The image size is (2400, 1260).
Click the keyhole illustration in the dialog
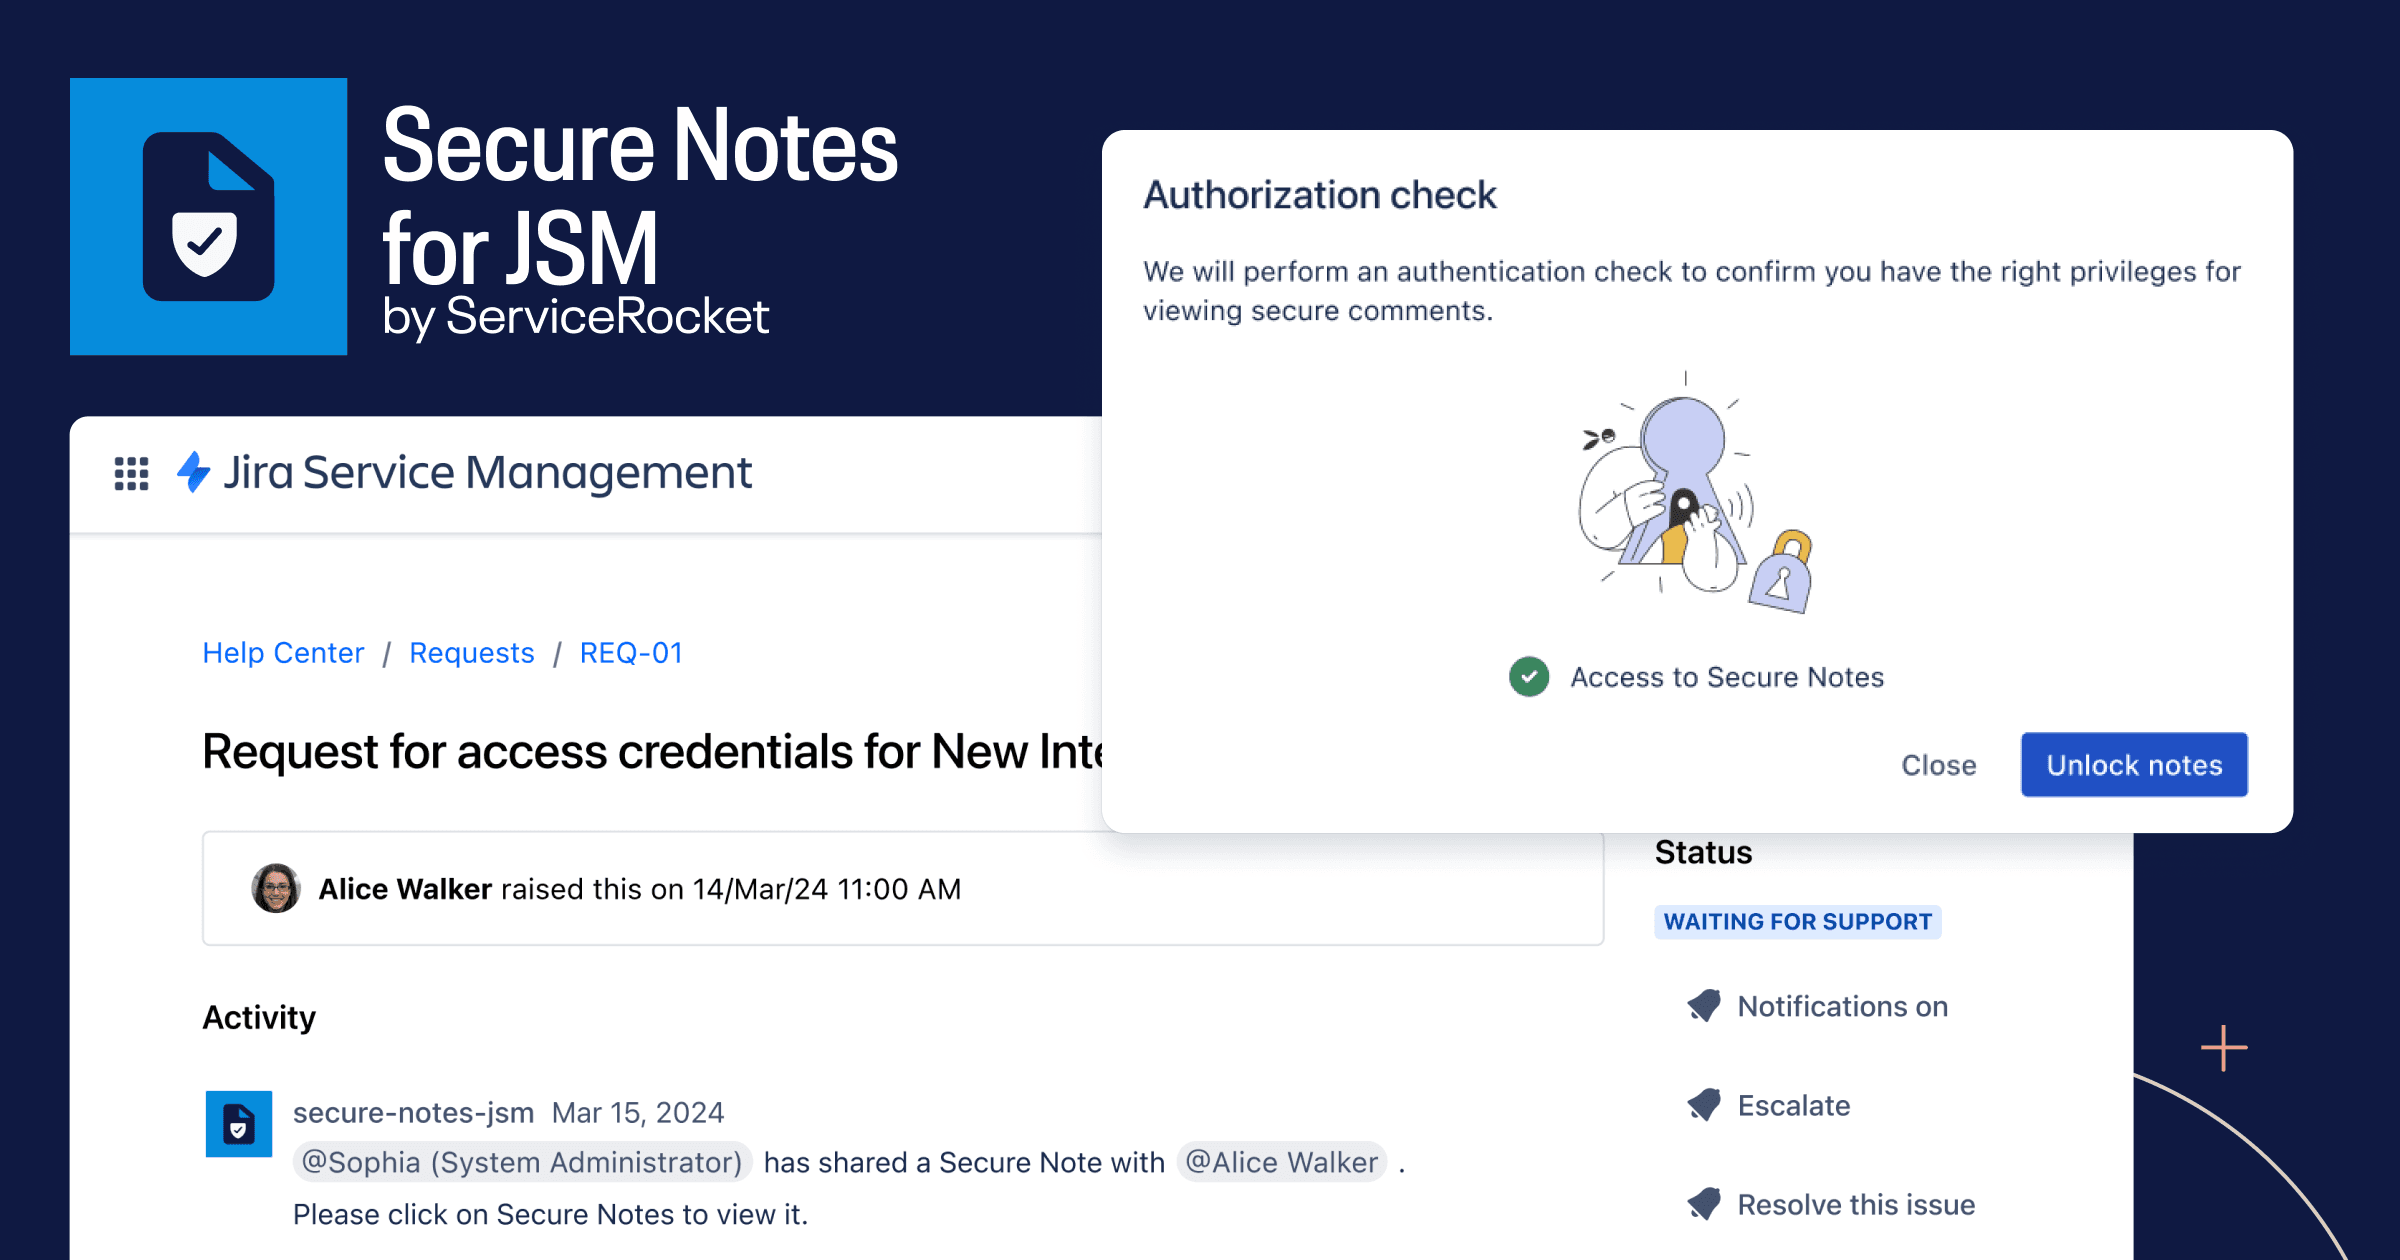coord(1696,494)
